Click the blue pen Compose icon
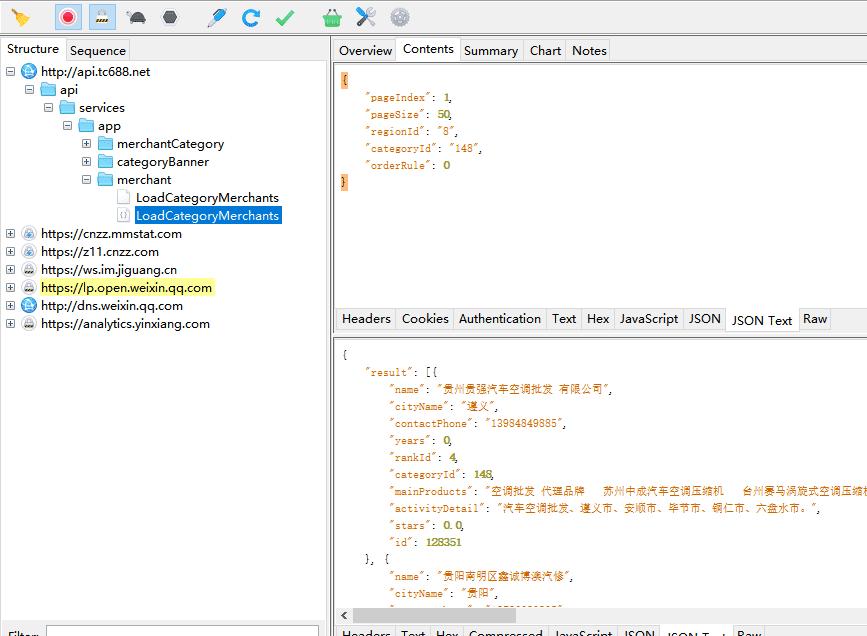867x636 pixels. 217,17
